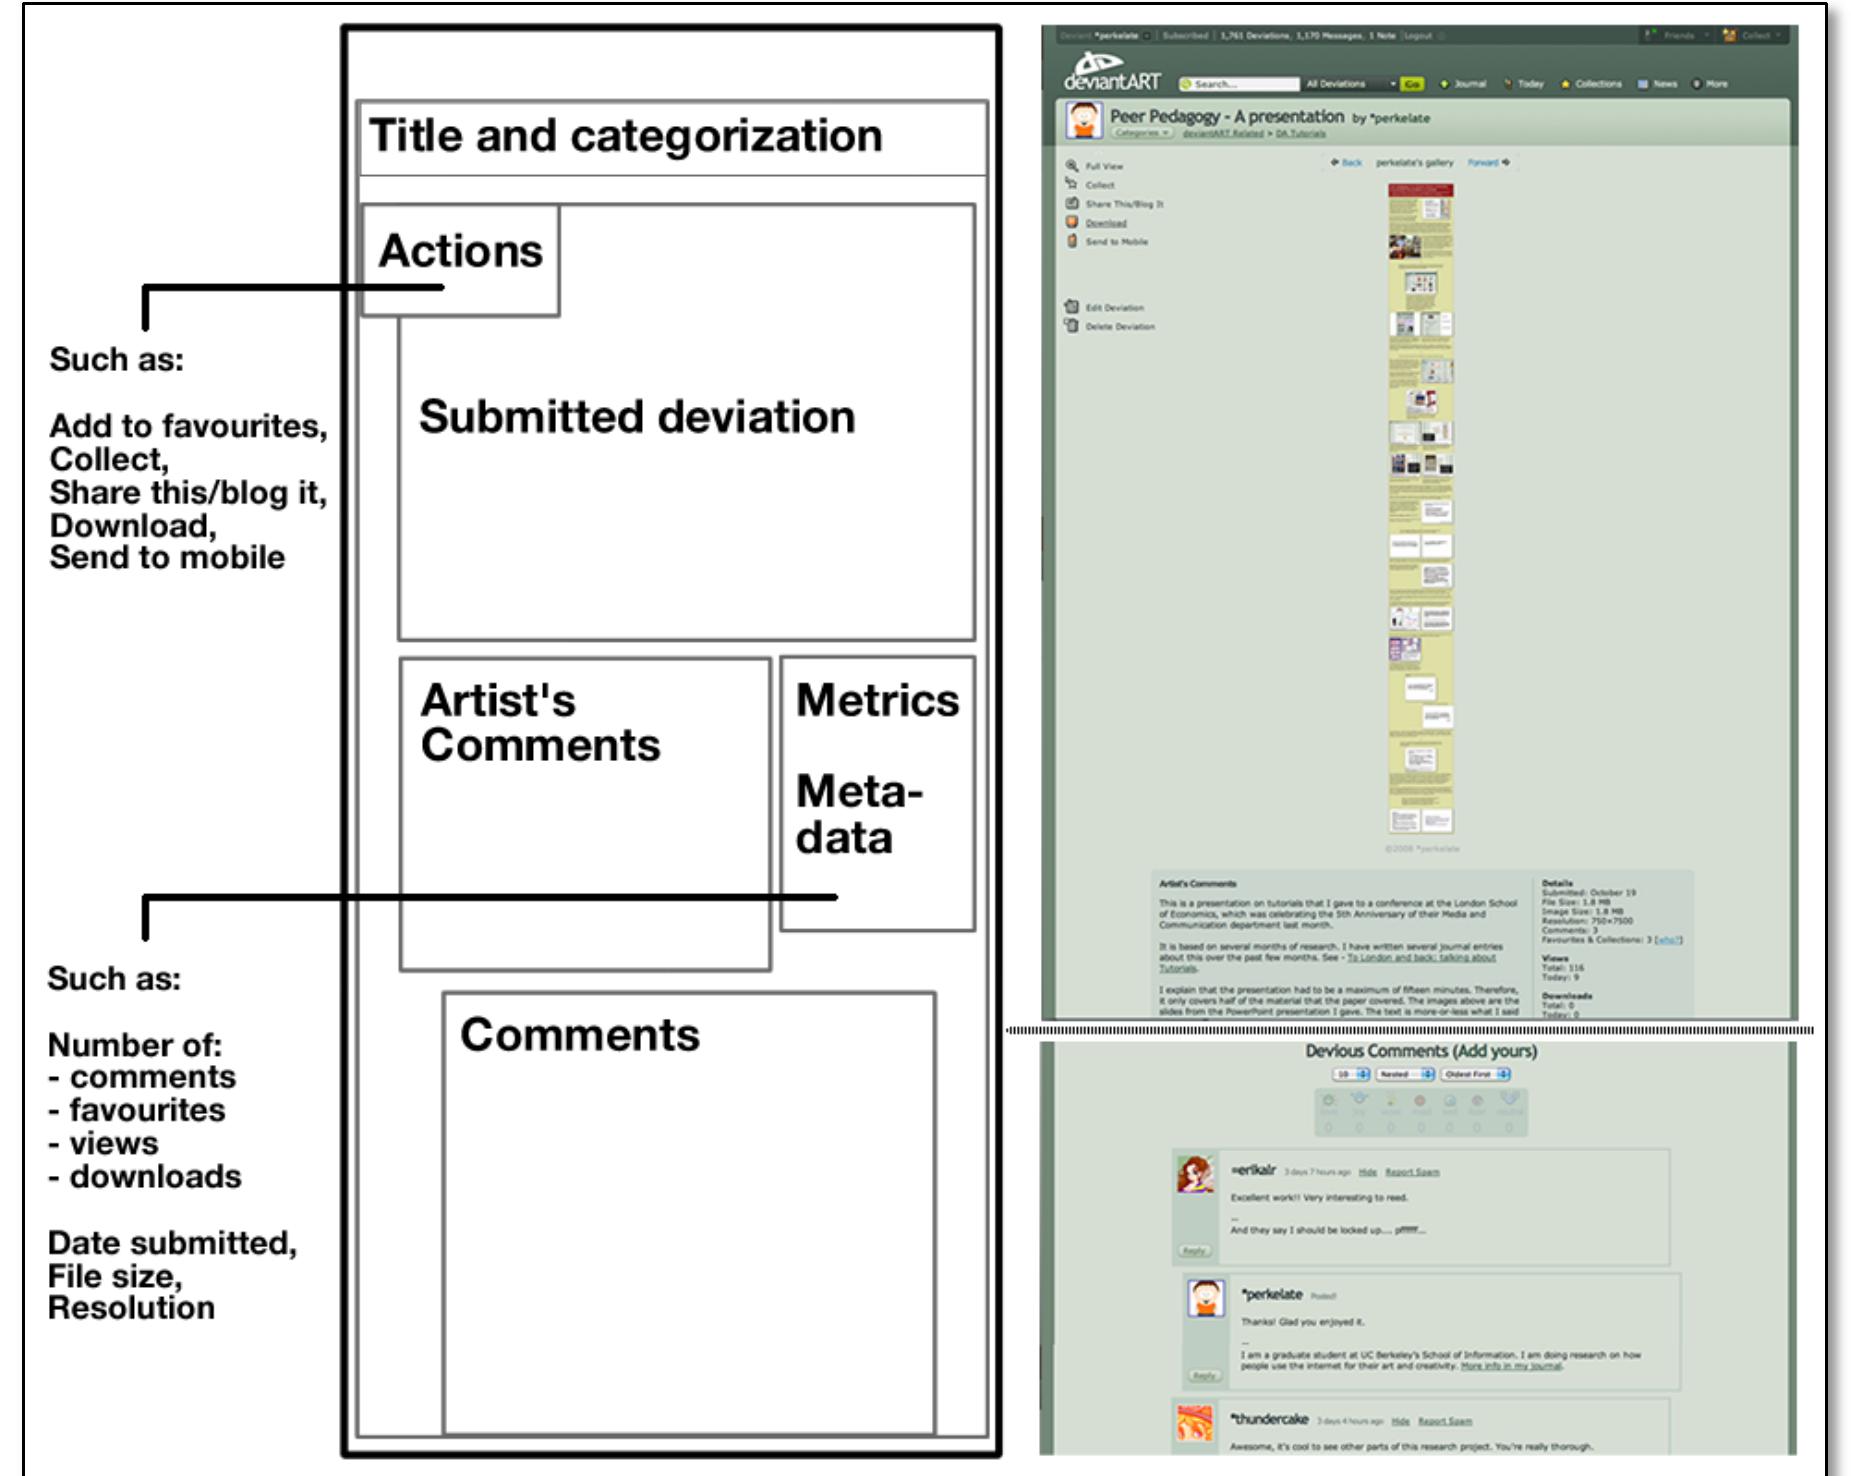Click the Forward gallery navigation link
Screen dimensions: 1851x1476
point(1488,162)
